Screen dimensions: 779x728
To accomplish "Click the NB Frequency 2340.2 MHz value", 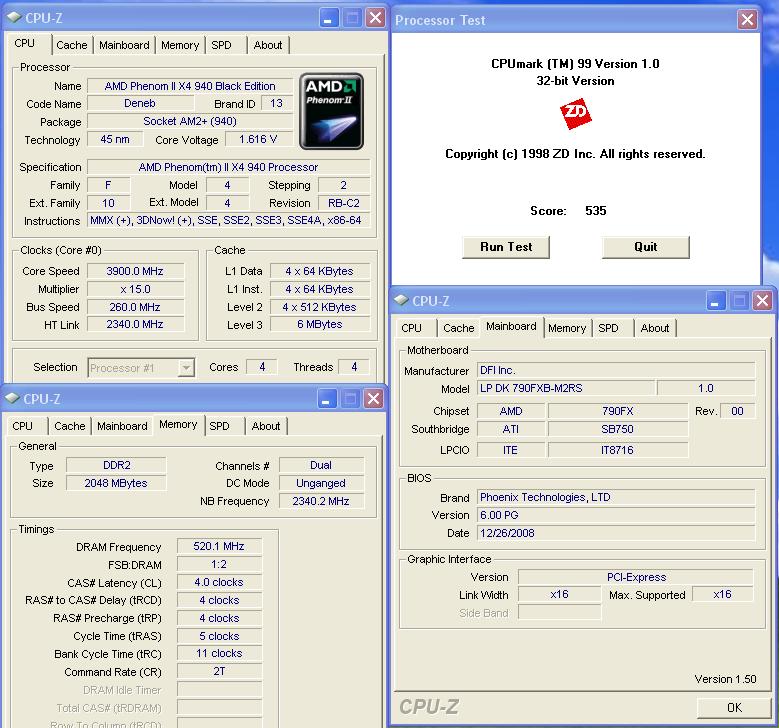I will (321, 501).
